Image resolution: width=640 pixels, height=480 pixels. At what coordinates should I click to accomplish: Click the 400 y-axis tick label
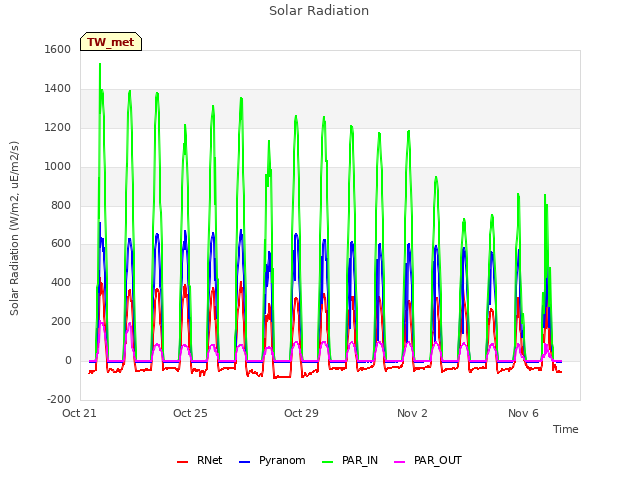[61, 282]
